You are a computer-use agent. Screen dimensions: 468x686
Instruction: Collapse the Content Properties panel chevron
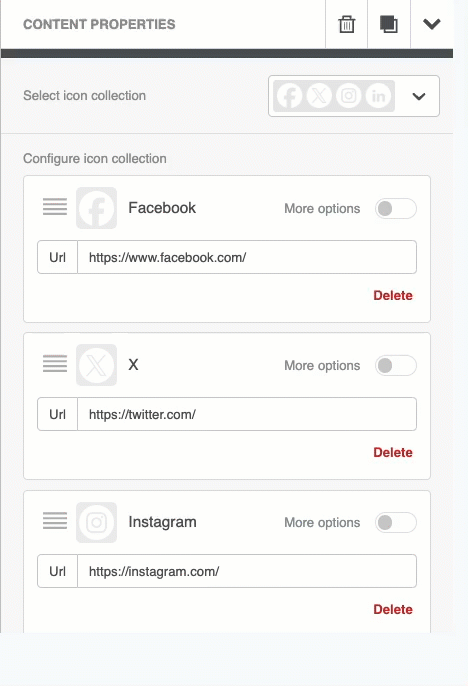click(432, 24)
